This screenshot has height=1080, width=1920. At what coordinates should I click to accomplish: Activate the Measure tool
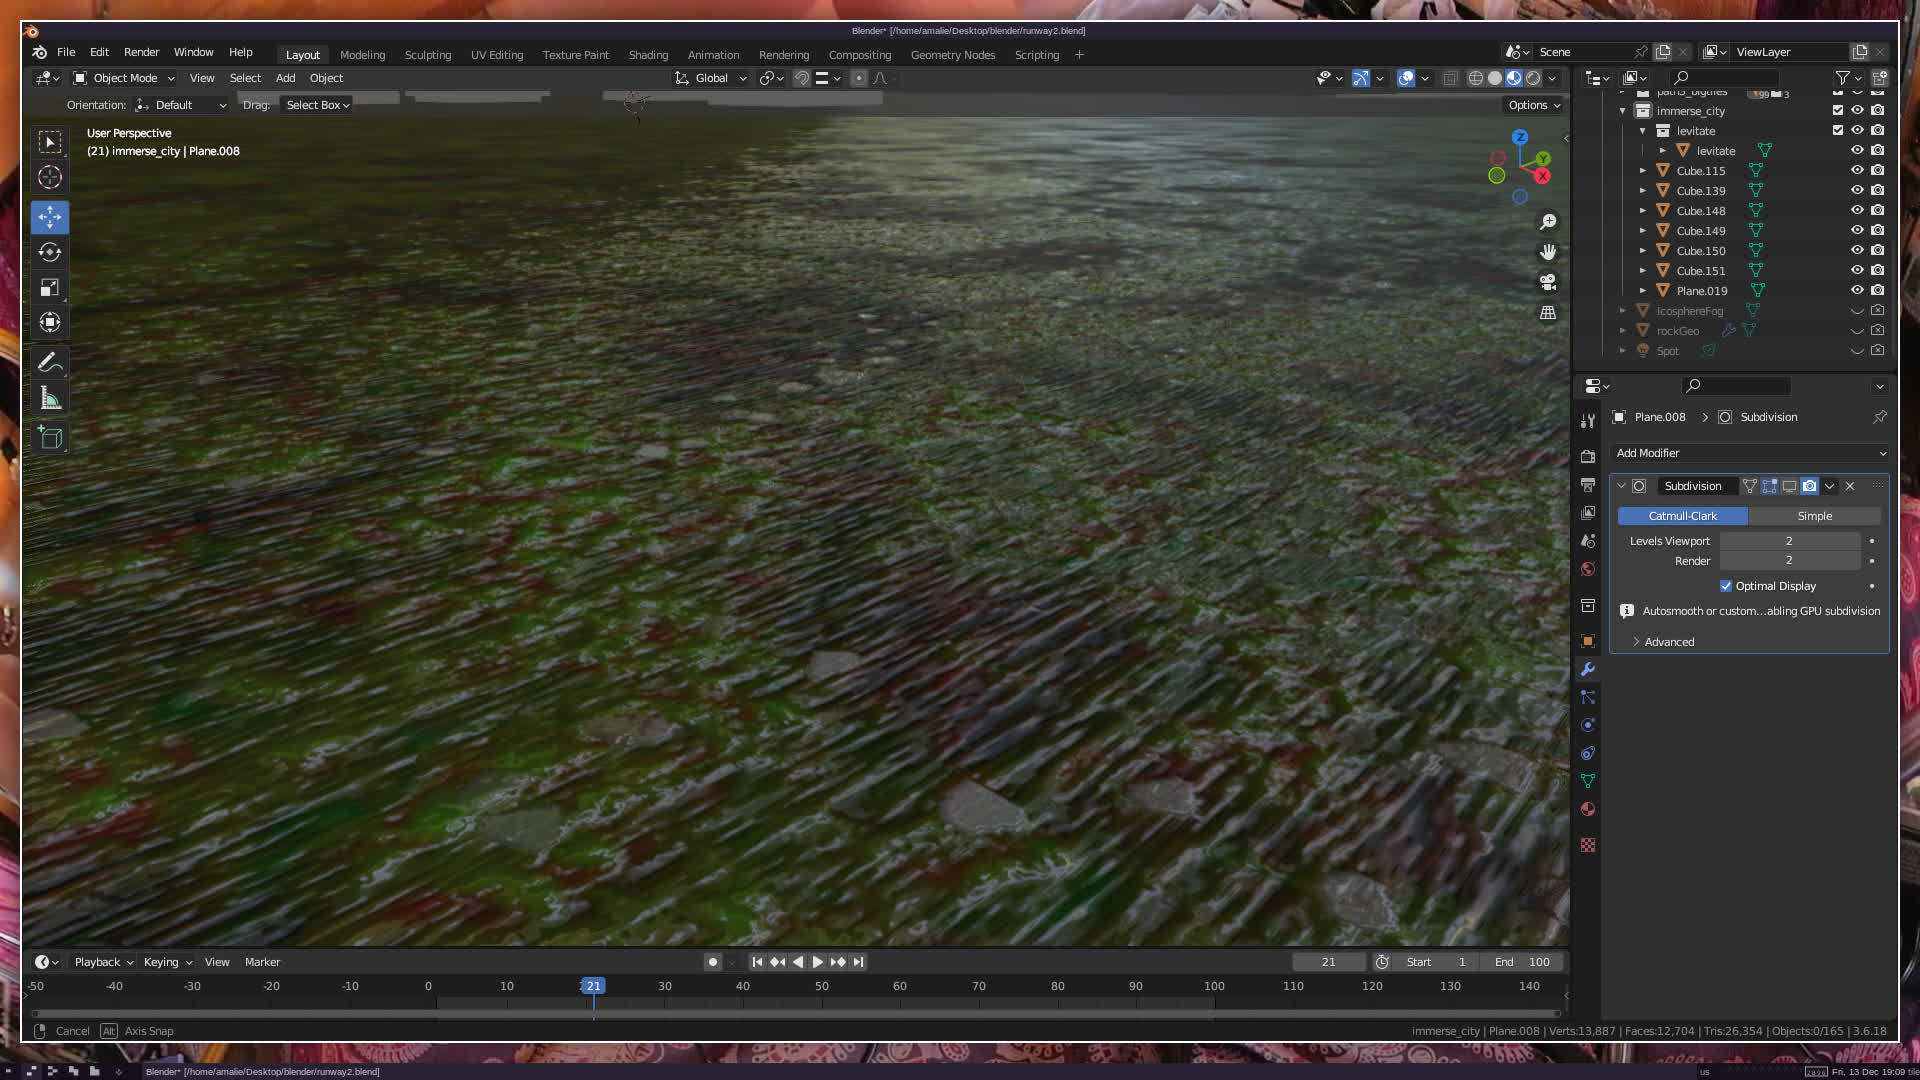pos(50,400)
